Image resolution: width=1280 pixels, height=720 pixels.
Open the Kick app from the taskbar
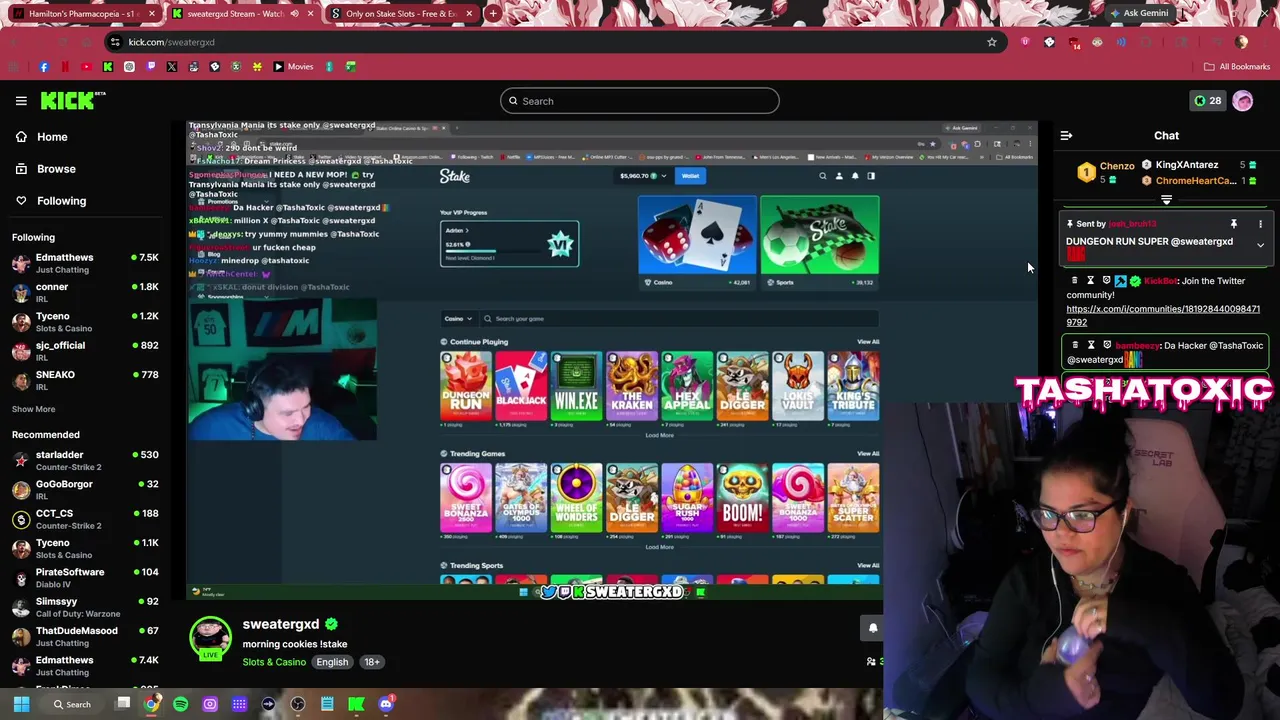[x=356, y=704]
